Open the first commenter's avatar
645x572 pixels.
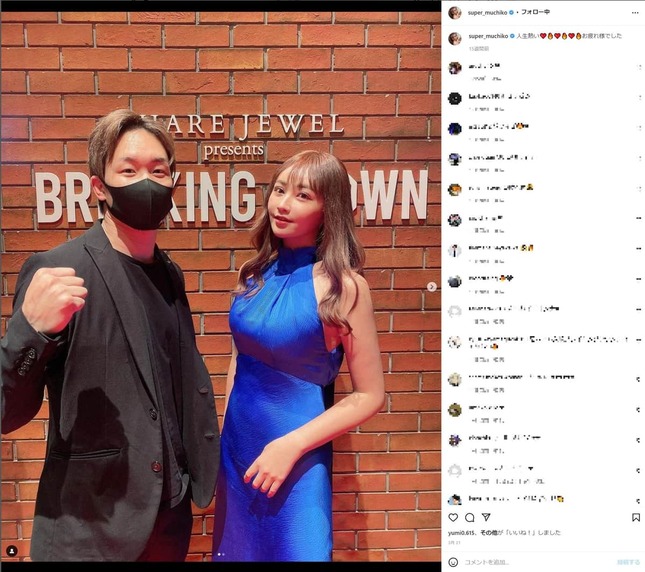pos(455,68)
